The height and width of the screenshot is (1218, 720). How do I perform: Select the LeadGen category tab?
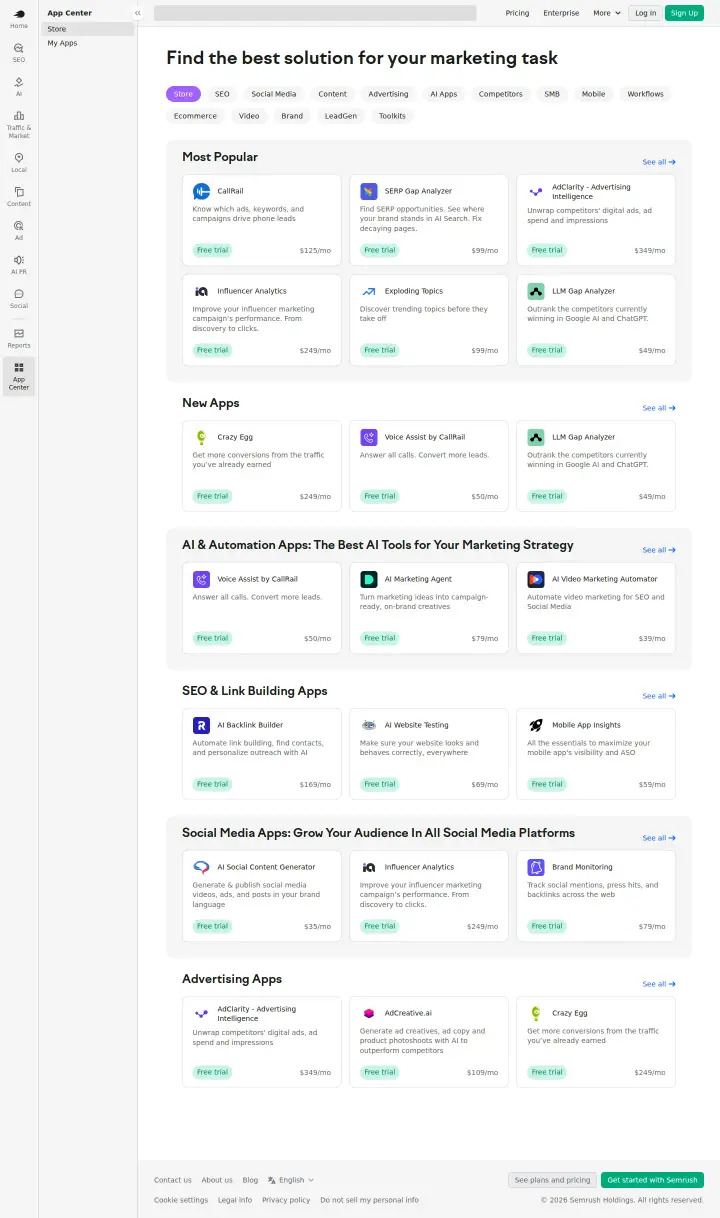click(x=341, y=116)
